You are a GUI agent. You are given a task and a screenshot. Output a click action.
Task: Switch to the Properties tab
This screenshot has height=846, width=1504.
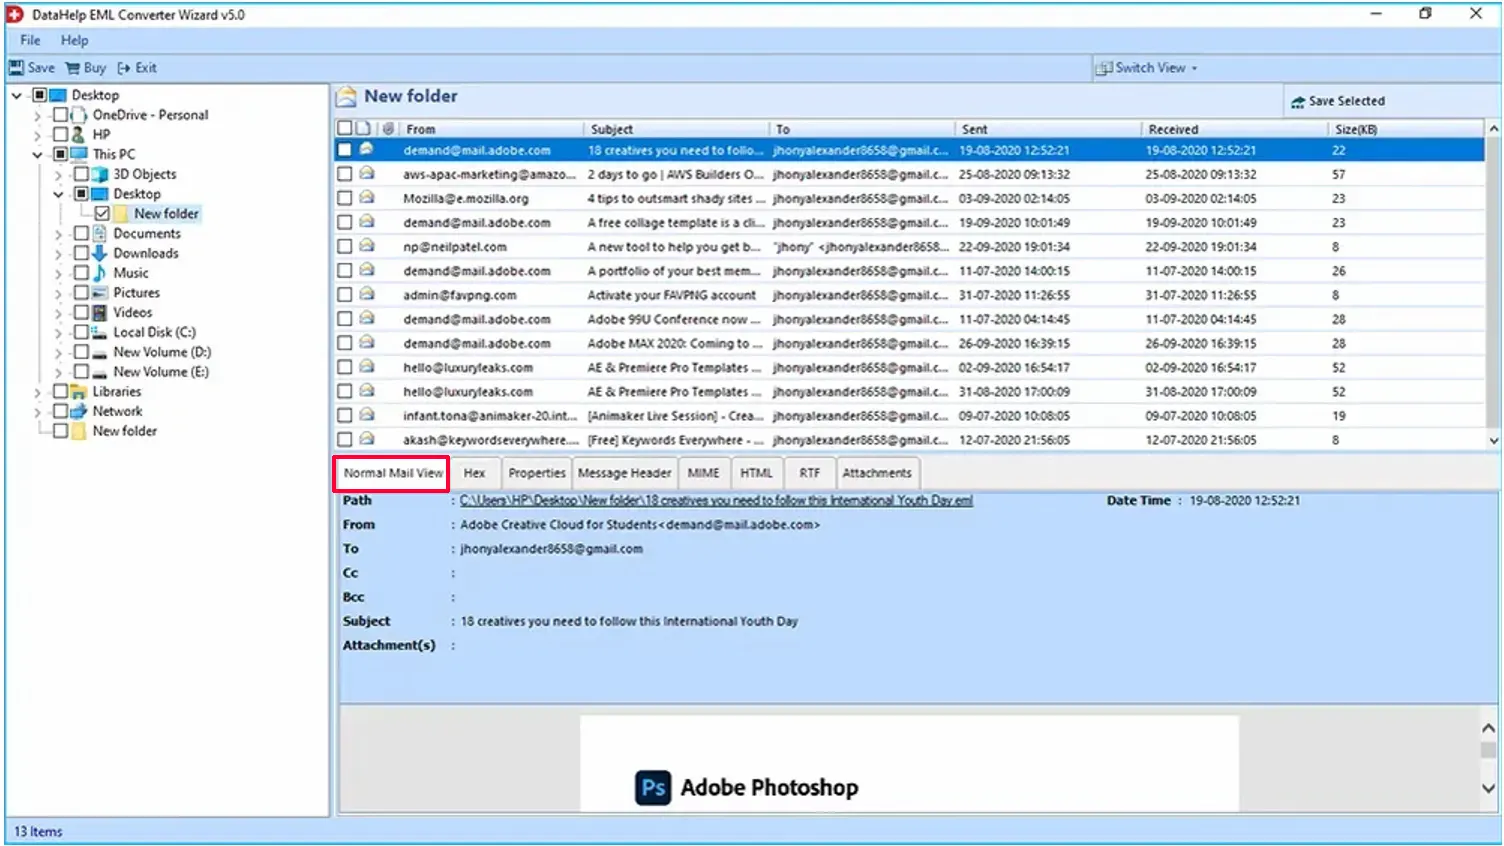tap(536, 473)
